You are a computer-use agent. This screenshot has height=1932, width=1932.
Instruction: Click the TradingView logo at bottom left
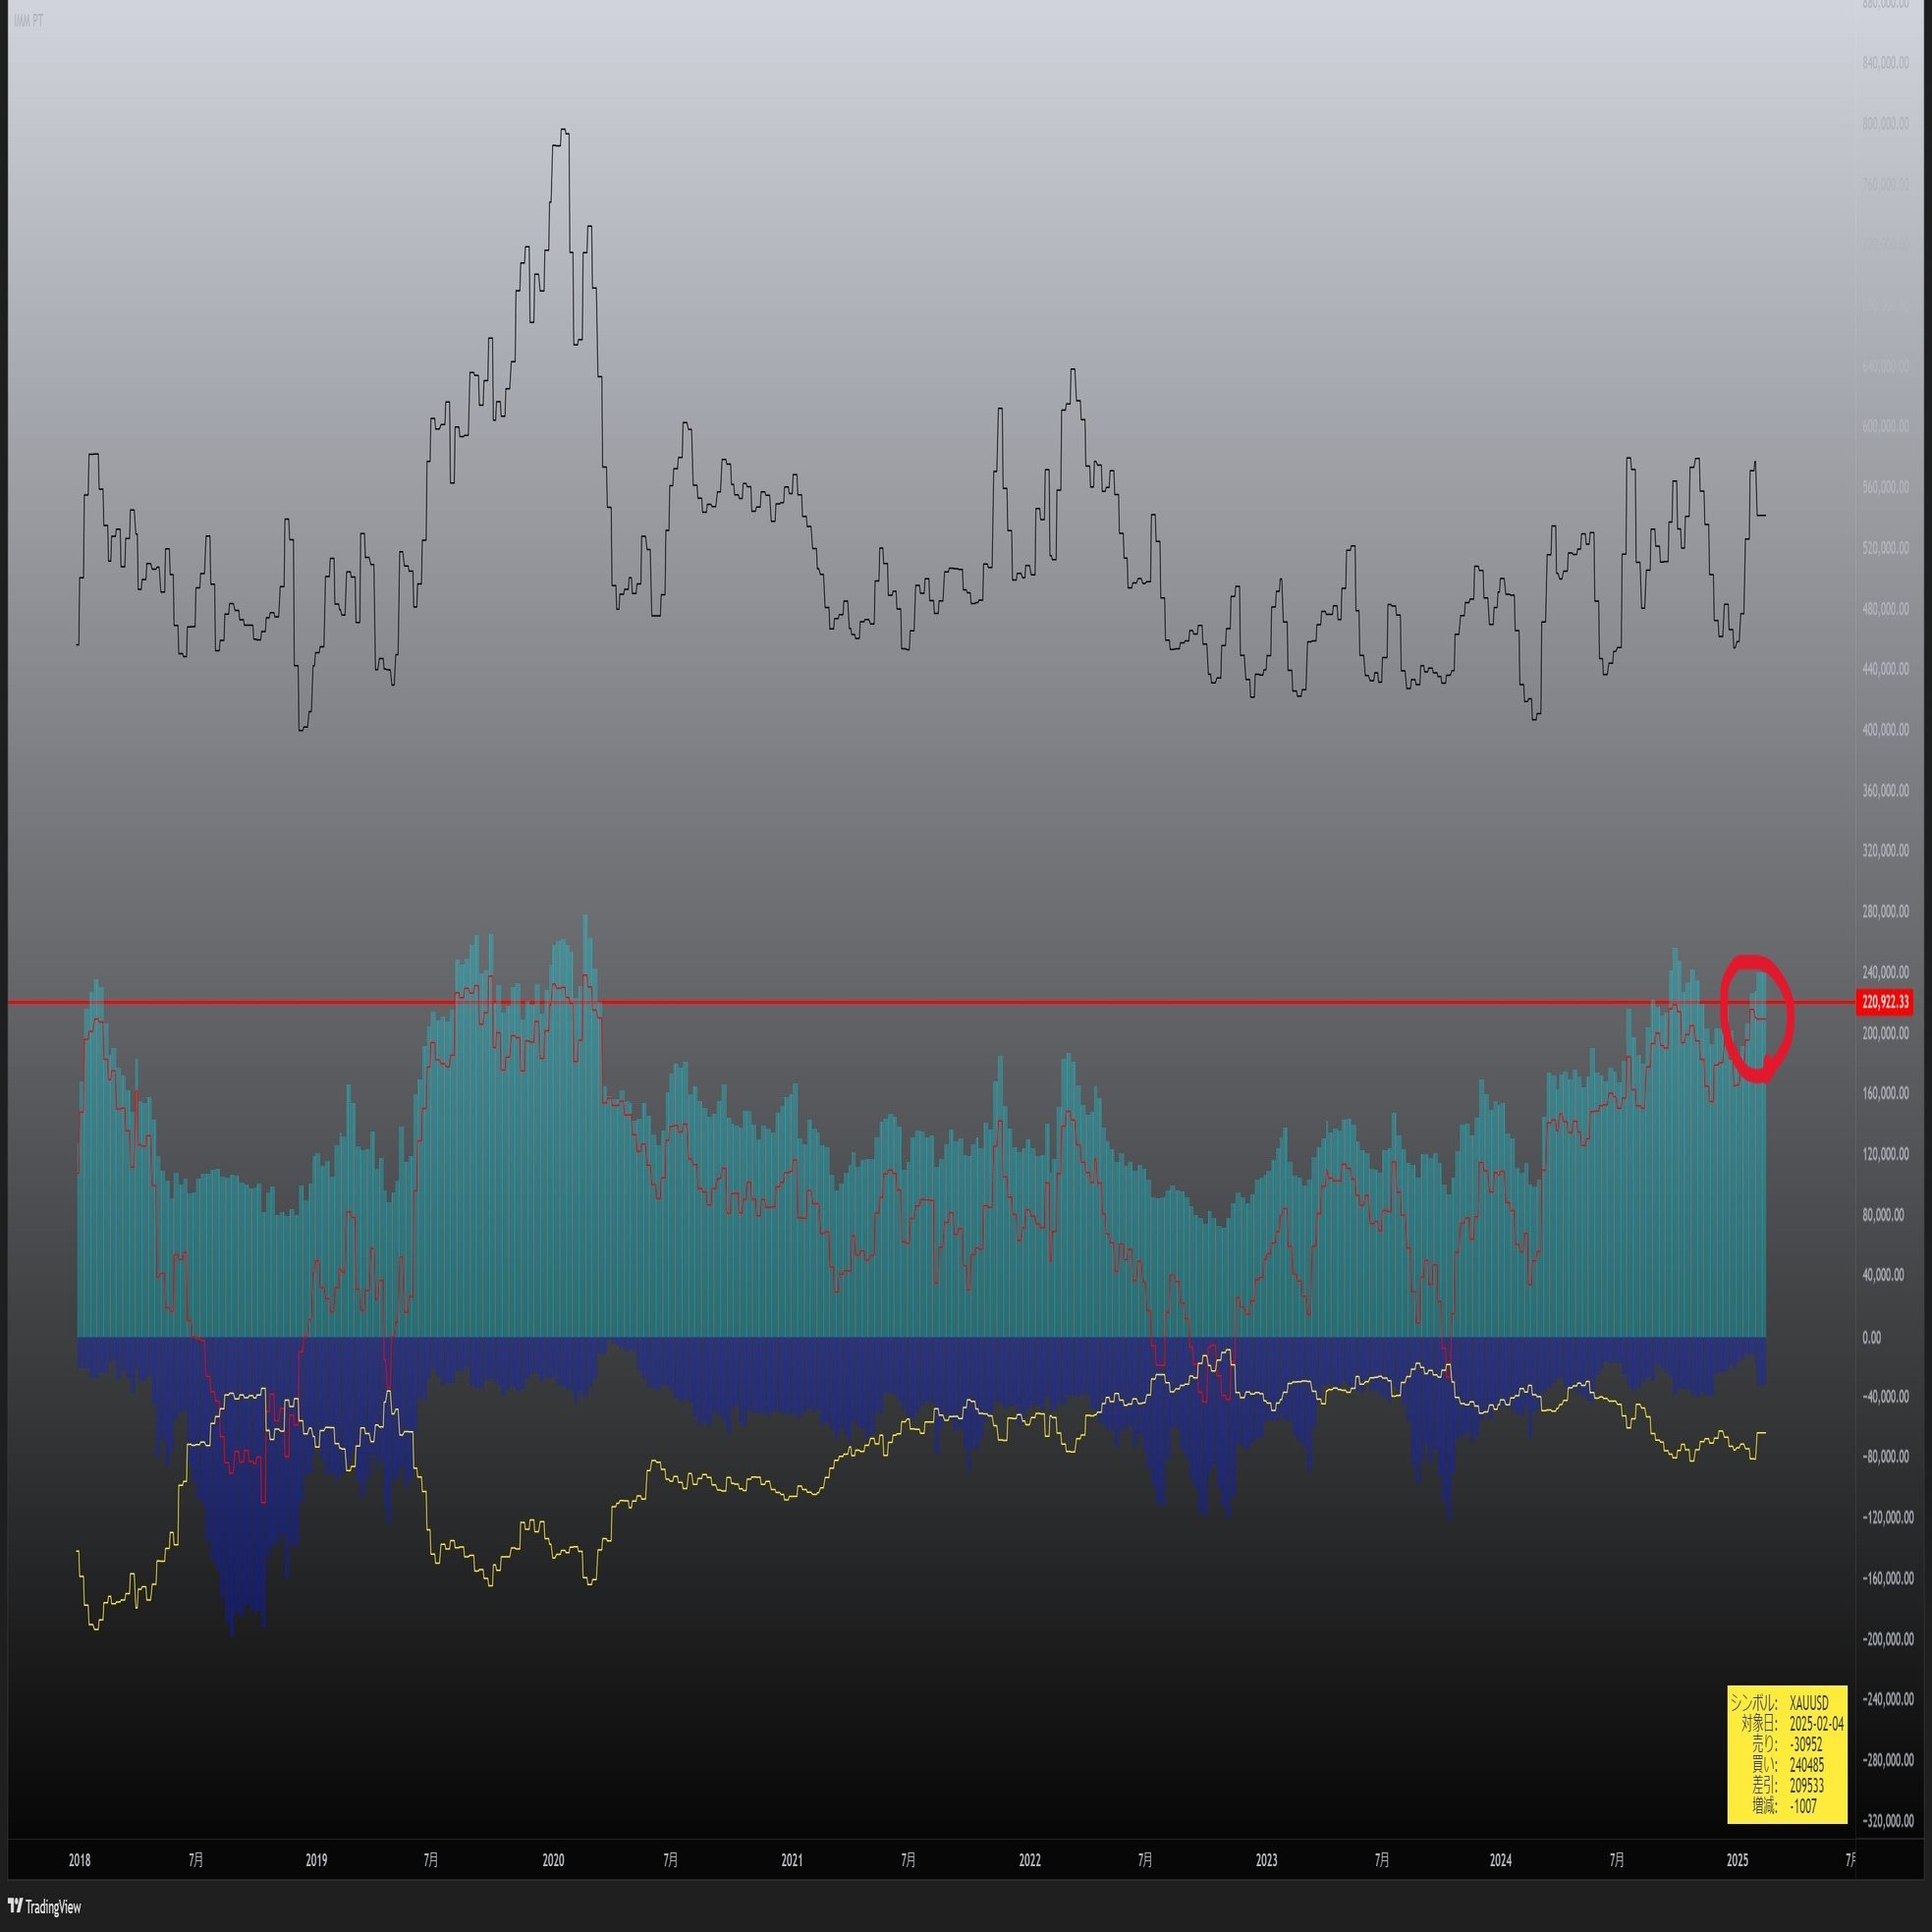click(x=44, y=1906)
